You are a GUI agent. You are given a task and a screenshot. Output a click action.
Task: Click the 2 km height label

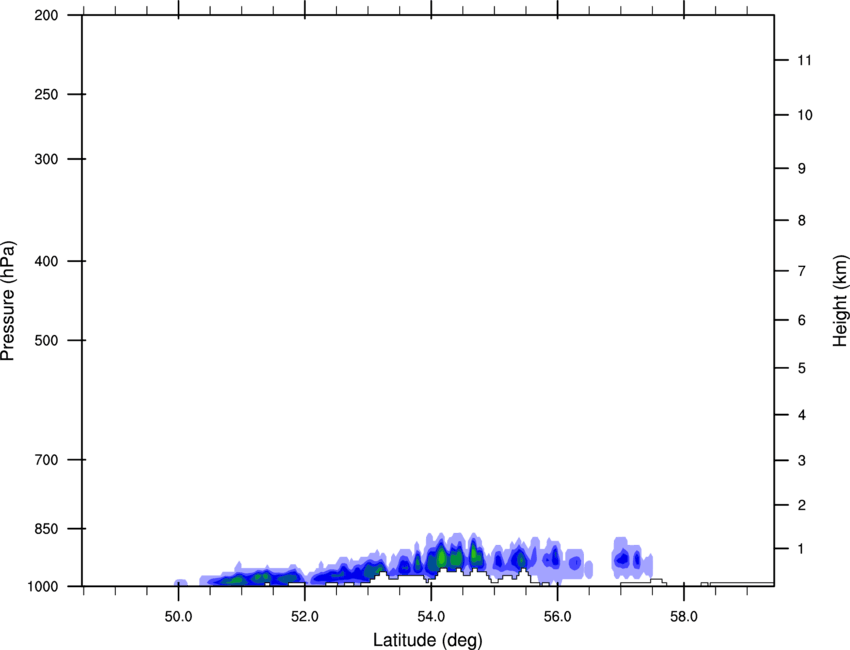(801, 505)
